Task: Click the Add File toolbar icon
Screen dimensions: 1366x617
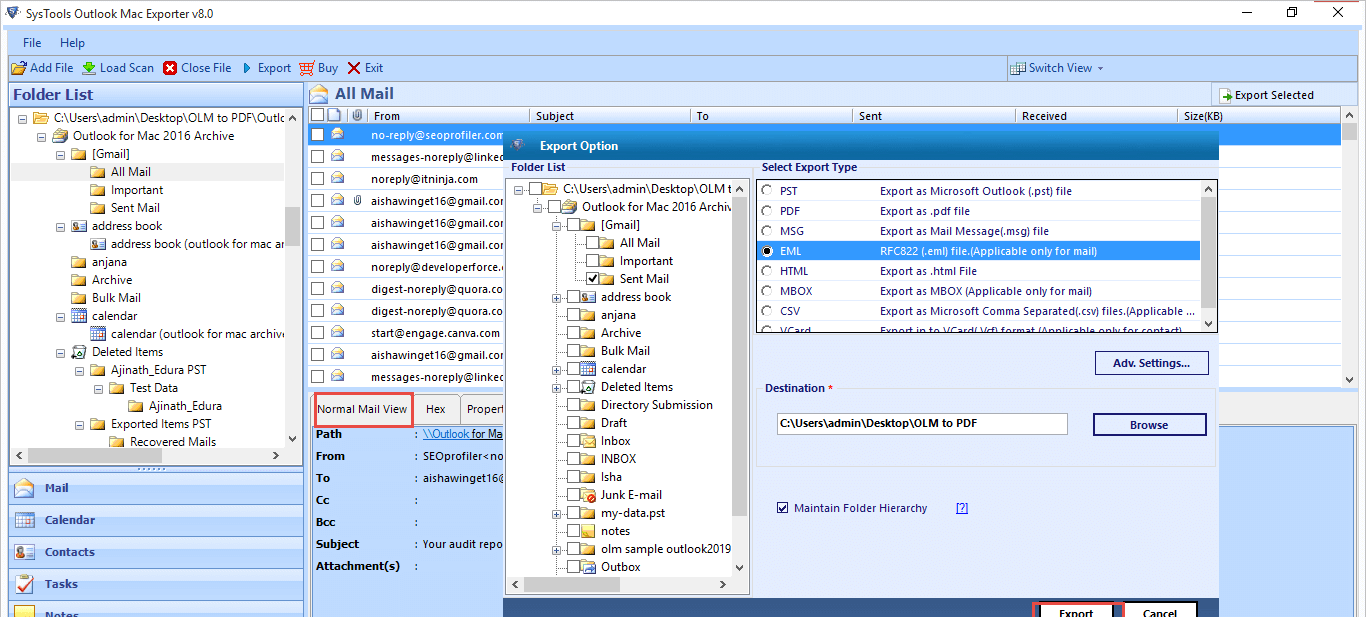Action: (x=19, y=68)
